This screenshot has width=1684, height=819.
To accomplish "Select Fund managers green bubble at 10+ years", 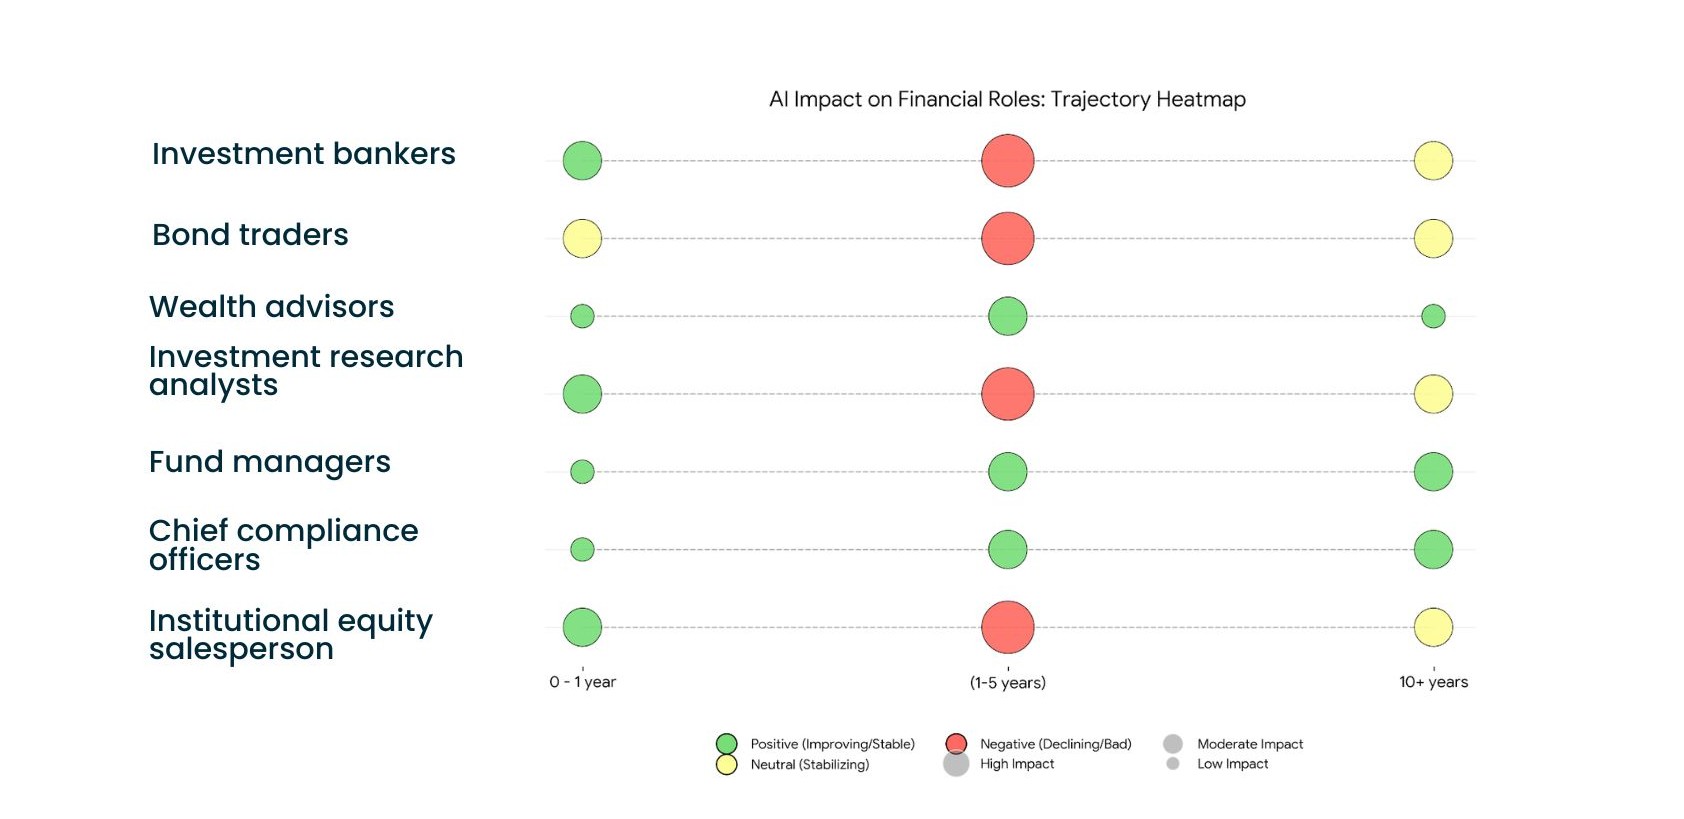I will pos(1433,471).
